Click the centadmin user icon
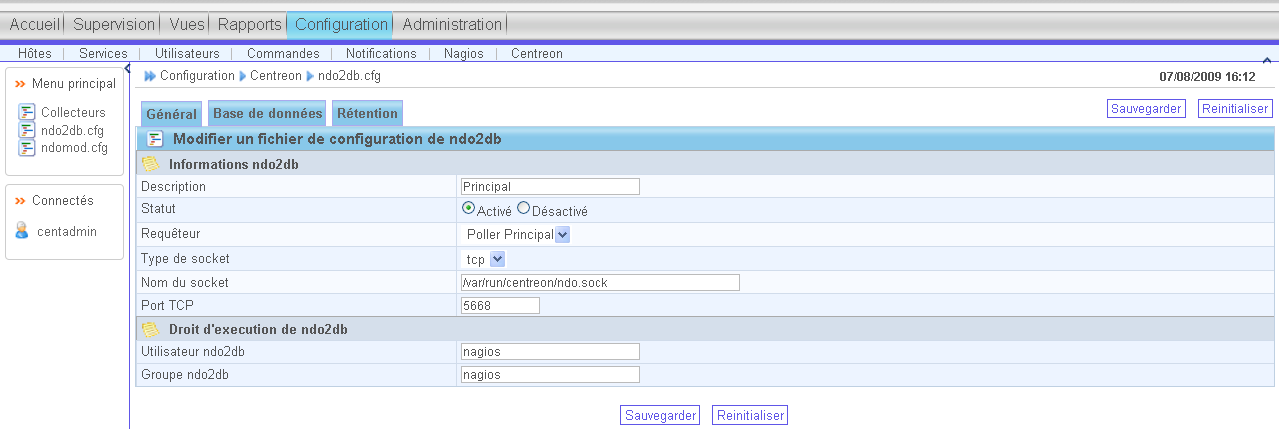Viewport: 1279px width, 429px height. pos(22,231)
